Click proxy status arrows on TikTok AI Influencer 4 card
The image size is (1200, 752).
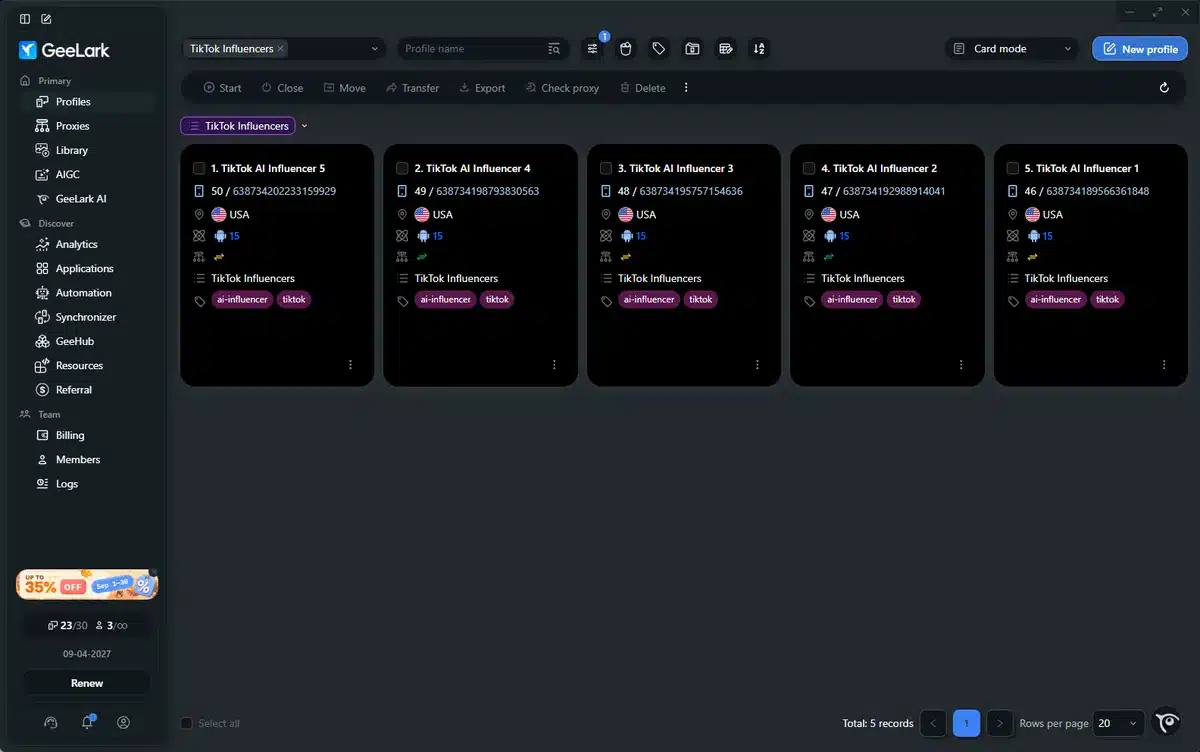[422, 257]
